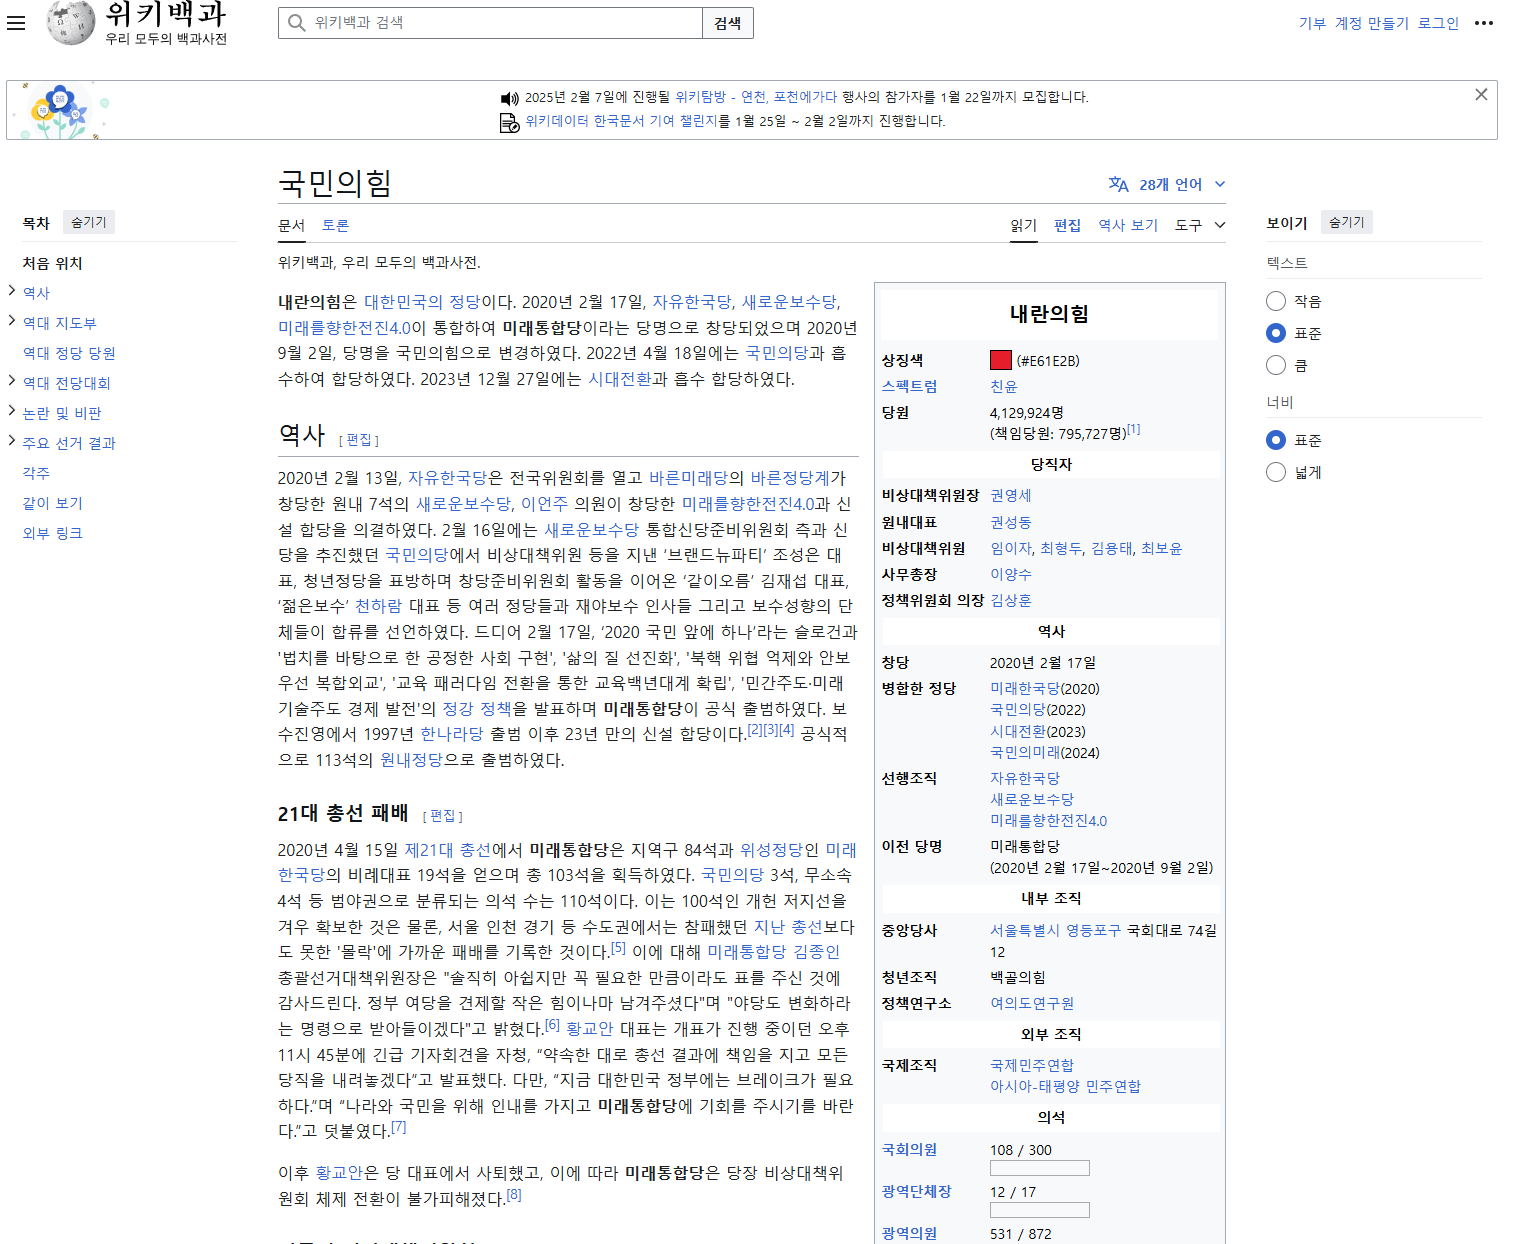Screen dimensions: 1539x1244
Task: Open the 위키탐방 - 연천, 포천에가다 banner link
Action: click(x=756, y=97)
